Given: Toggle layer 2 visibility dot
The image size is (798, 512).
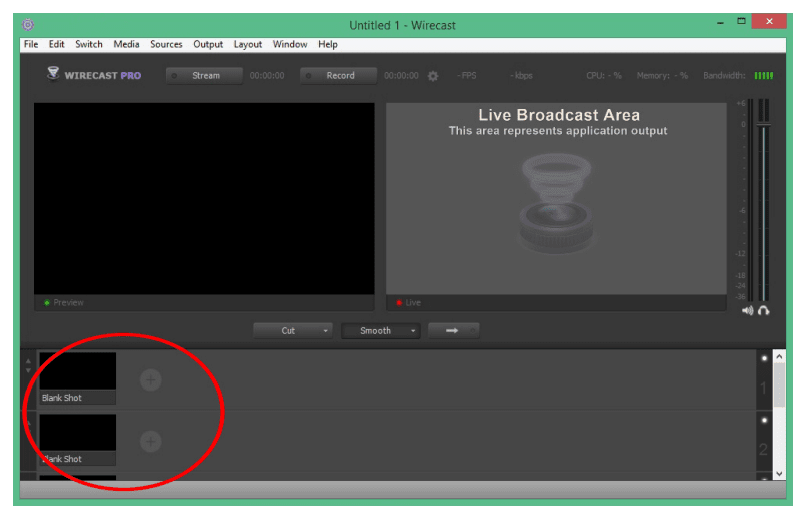Looking at the screenshot, I should tap(764, 420).
